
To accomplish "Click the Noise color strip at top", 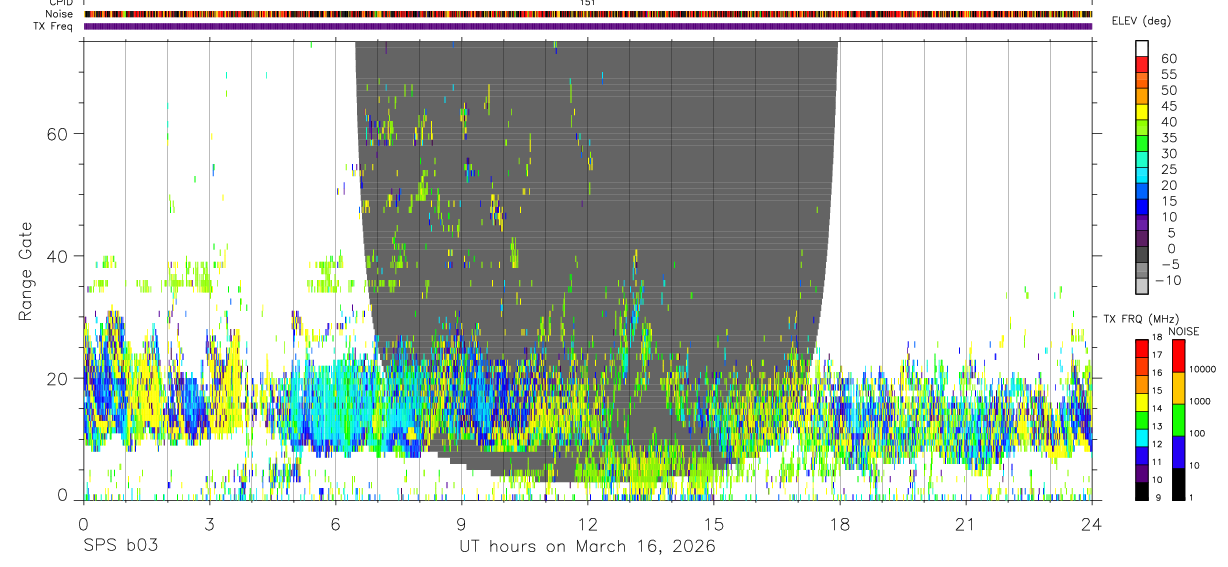I will (x=588, y=14).
